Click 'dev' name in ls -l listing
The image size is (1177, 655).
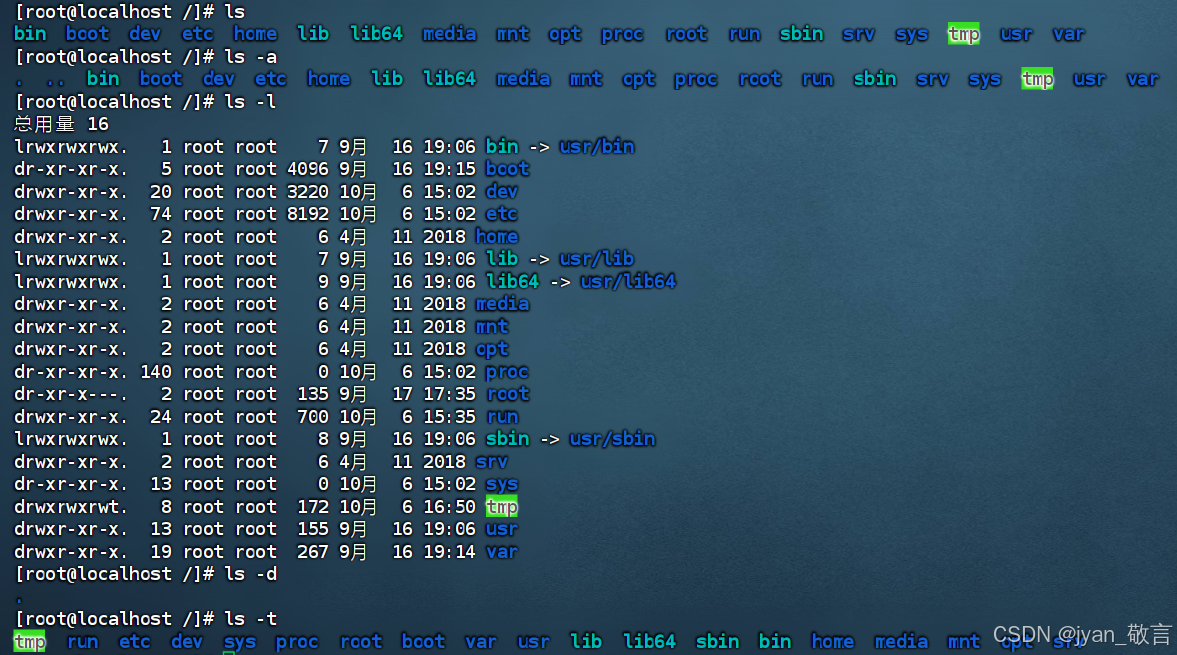coord(501,192)
